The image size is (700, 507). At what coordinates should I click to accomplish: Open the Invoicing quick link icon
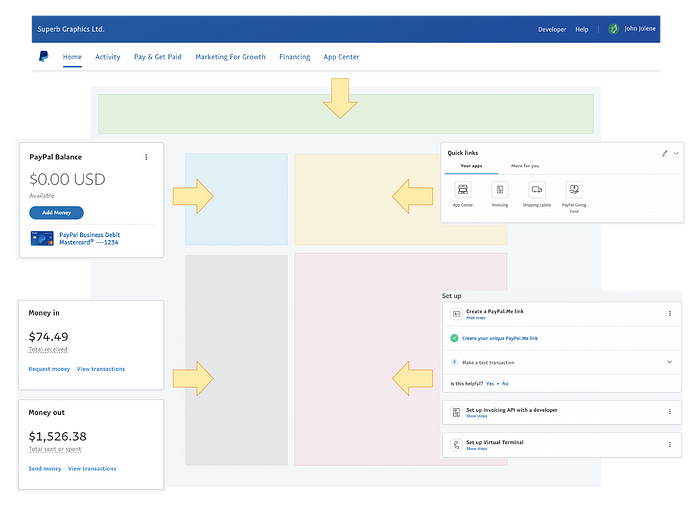click(500, 190)
